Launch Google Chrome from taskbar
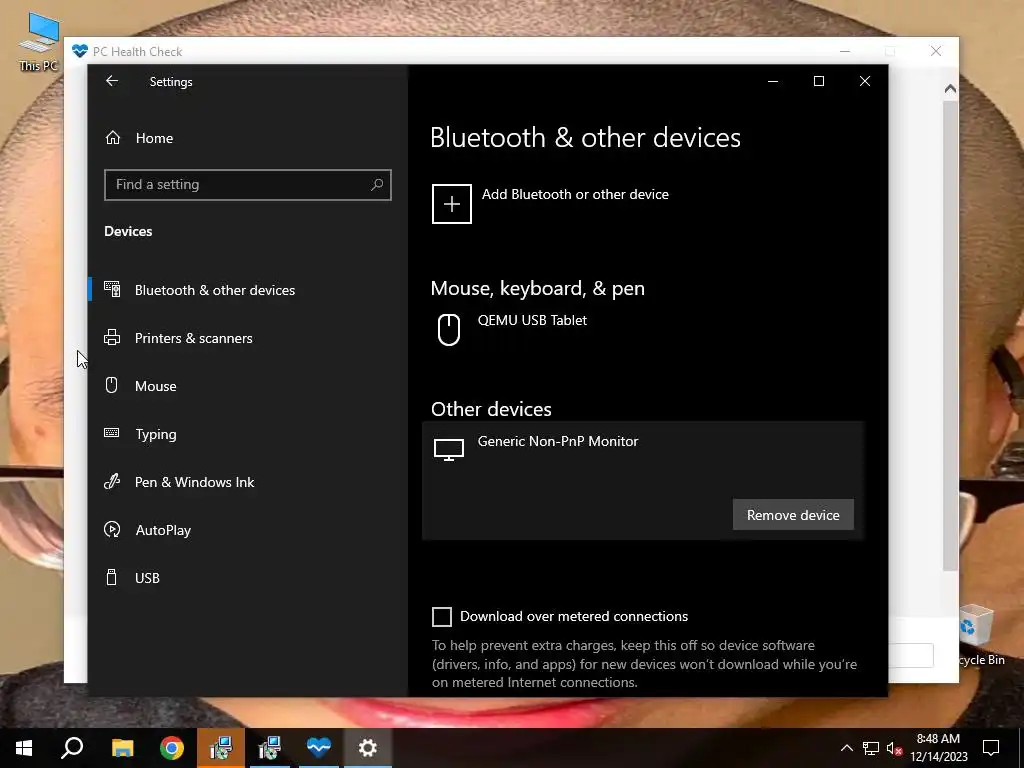 [172, 748]
